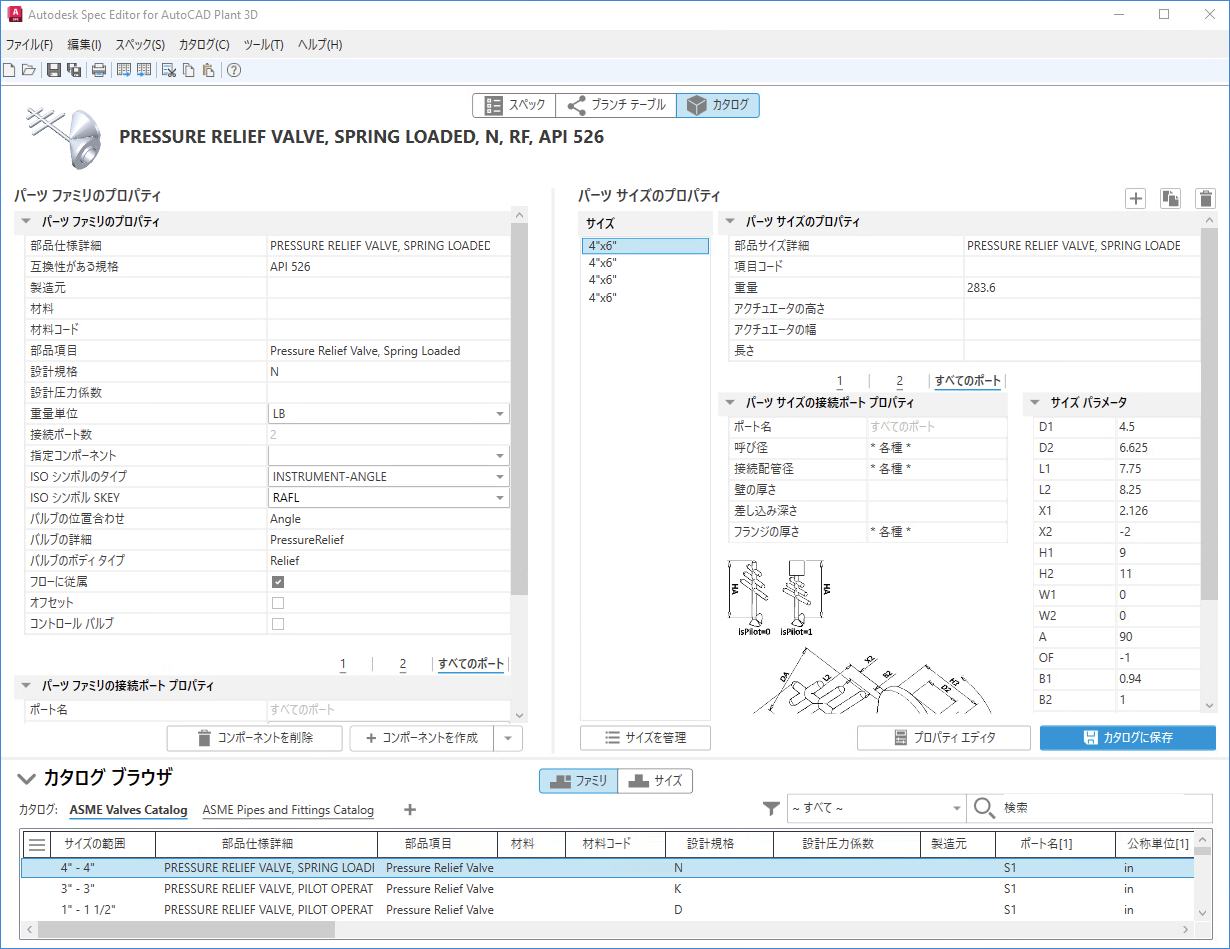Click the search magnifier icon
1230x949 pixels.
(984, 808)
